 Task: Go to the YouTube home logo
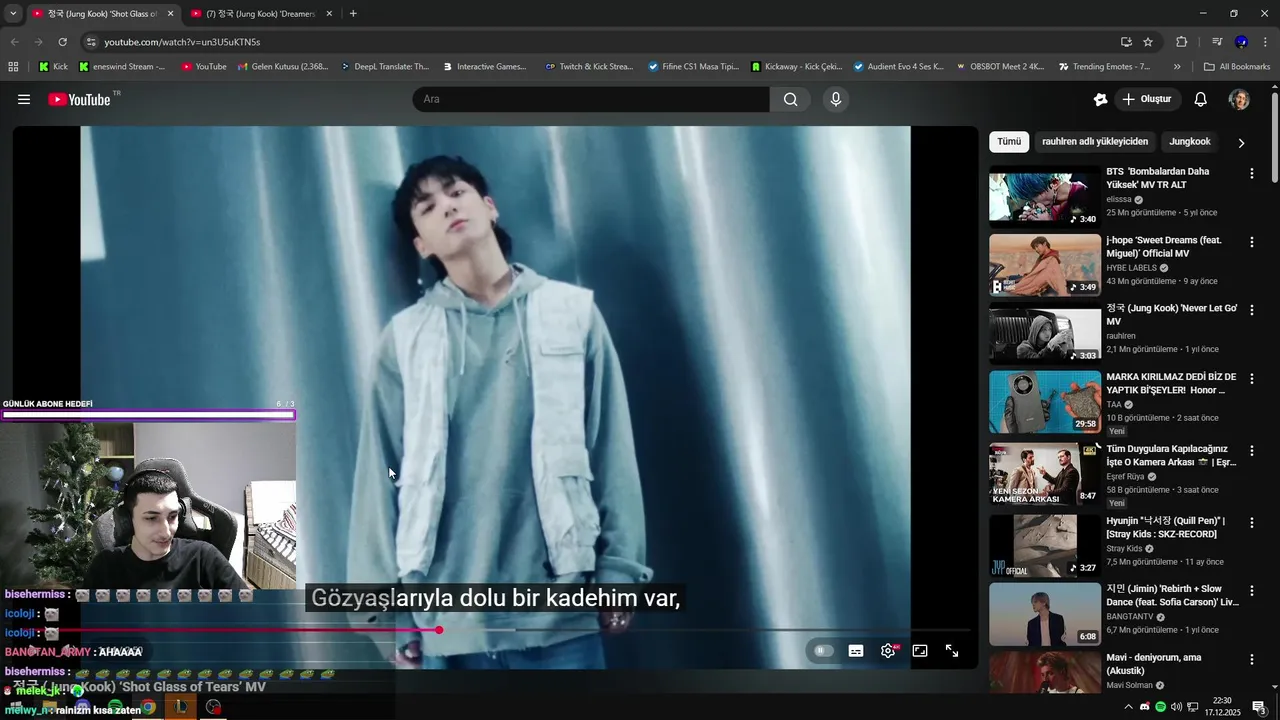point(79,99)
